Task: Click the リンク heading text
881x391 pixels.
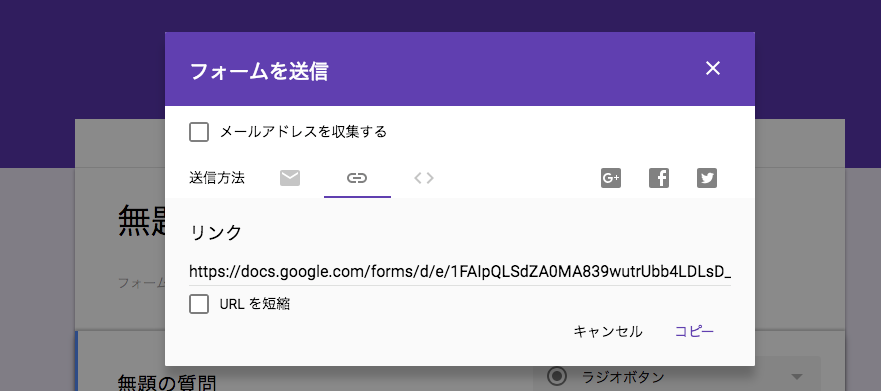Action: [x=216, y=232]
